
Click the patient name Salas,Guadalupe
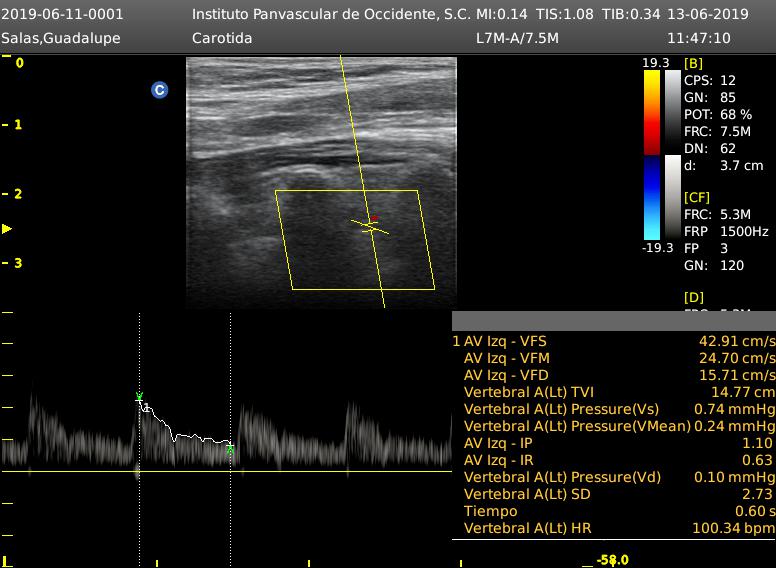coord(62,38)
